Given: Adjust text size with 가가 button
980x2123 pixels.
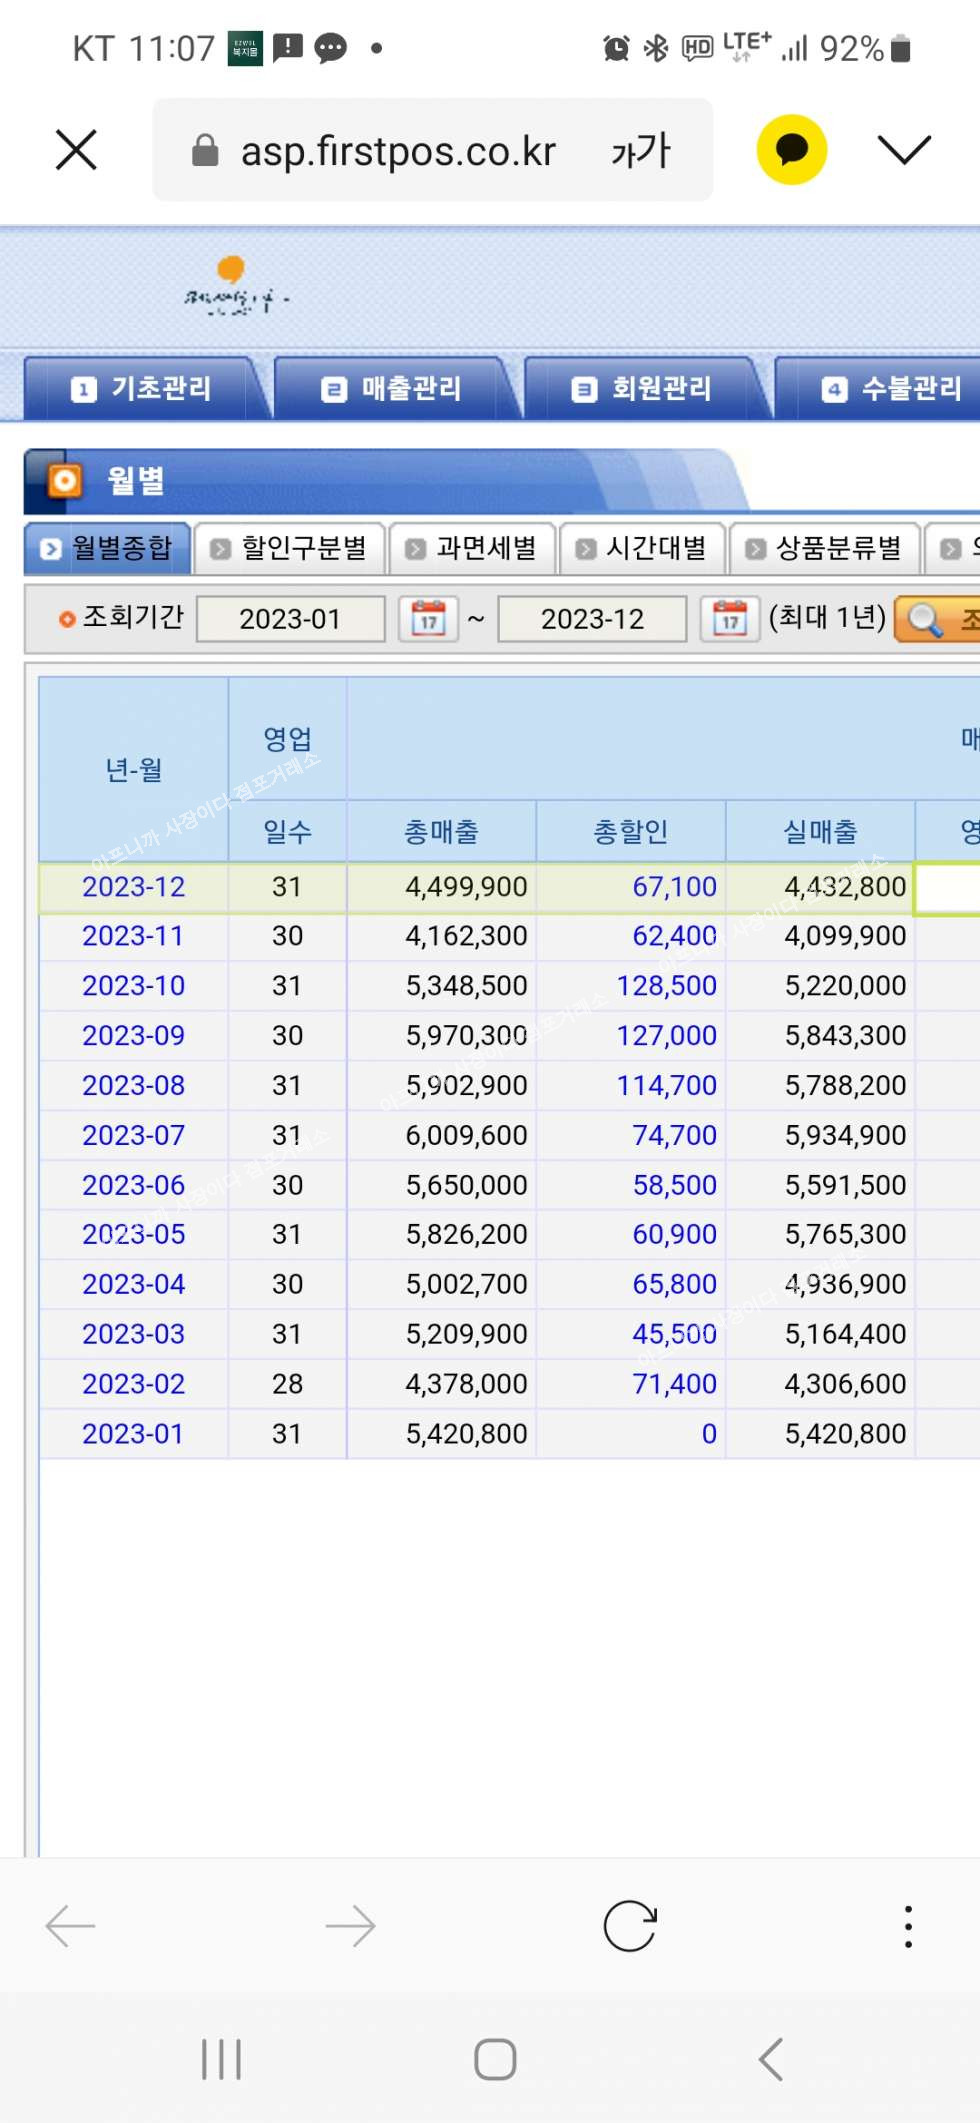Looking at the screenshot, I should 641,151.
